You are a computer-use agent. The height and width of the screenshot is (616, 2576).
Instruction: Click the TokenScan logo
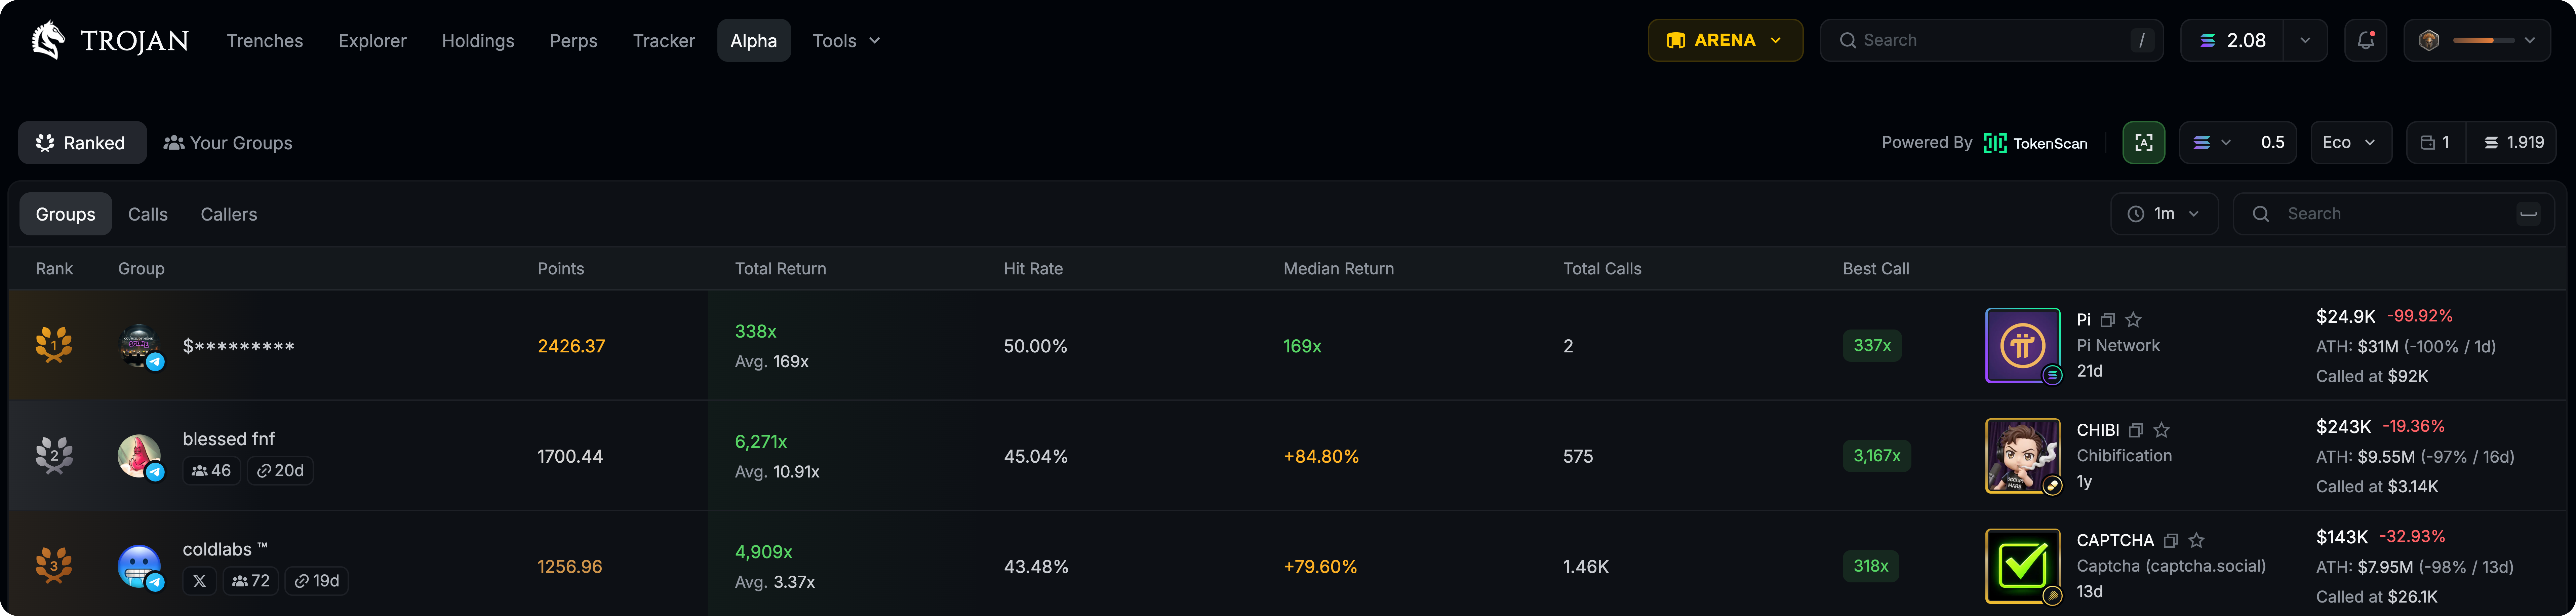coord(1996,143)
